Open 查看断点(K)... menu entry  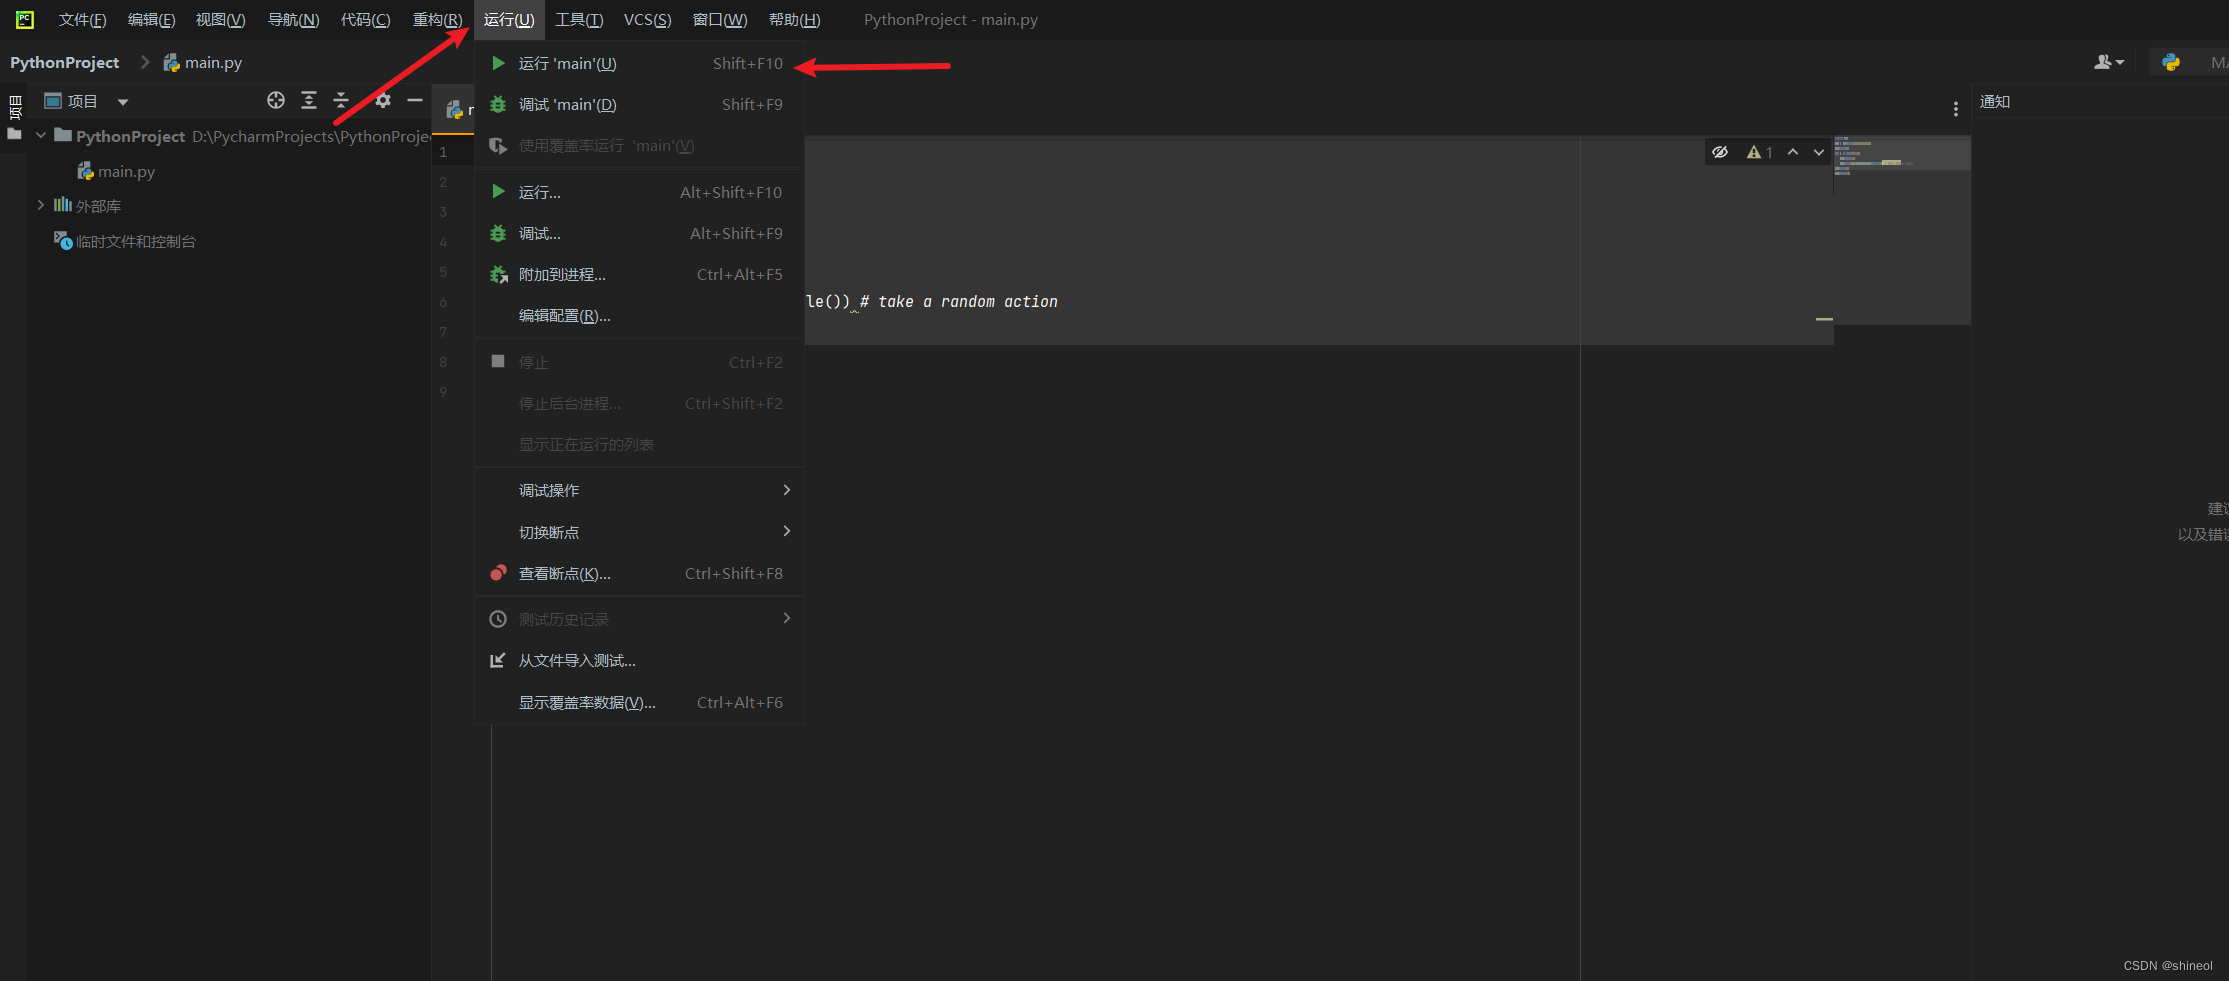639,573
